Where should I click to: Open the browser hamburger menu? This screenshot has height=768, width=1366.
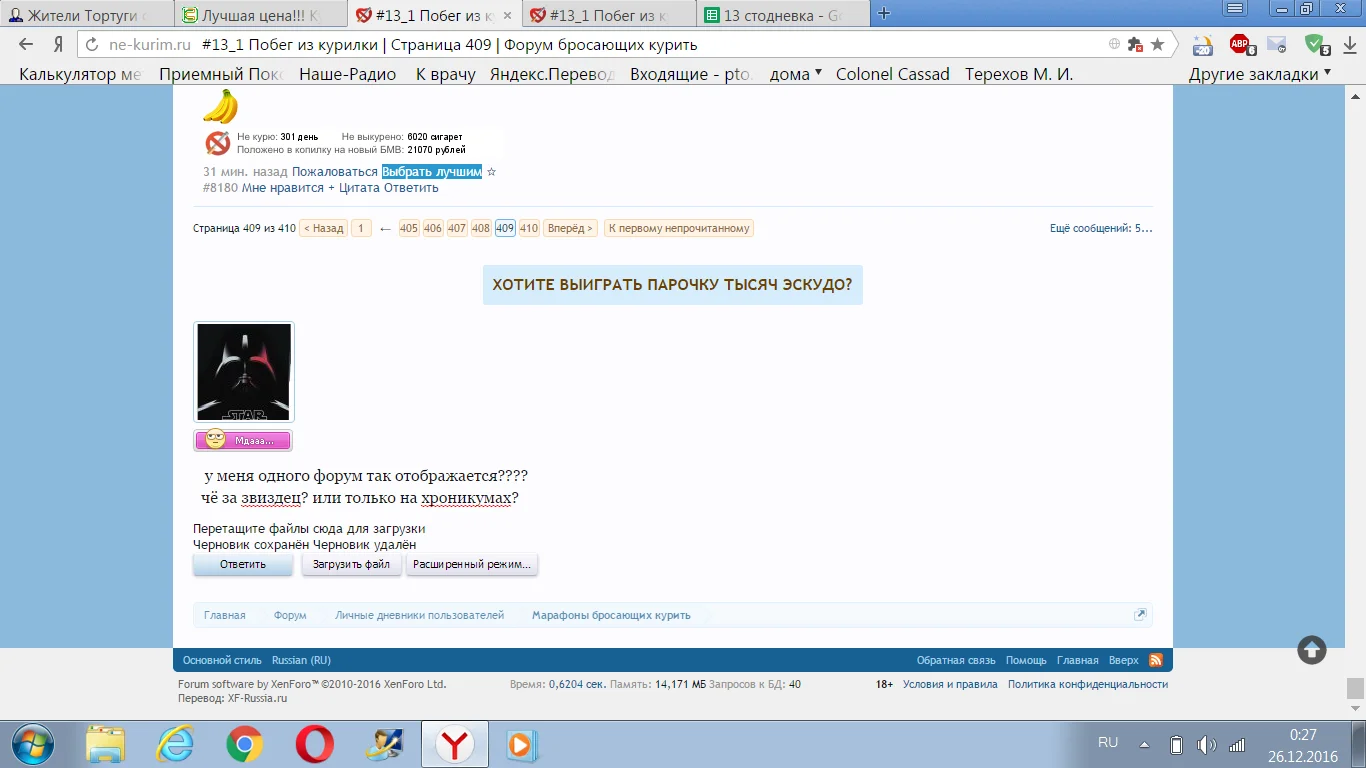[1236, 8]
